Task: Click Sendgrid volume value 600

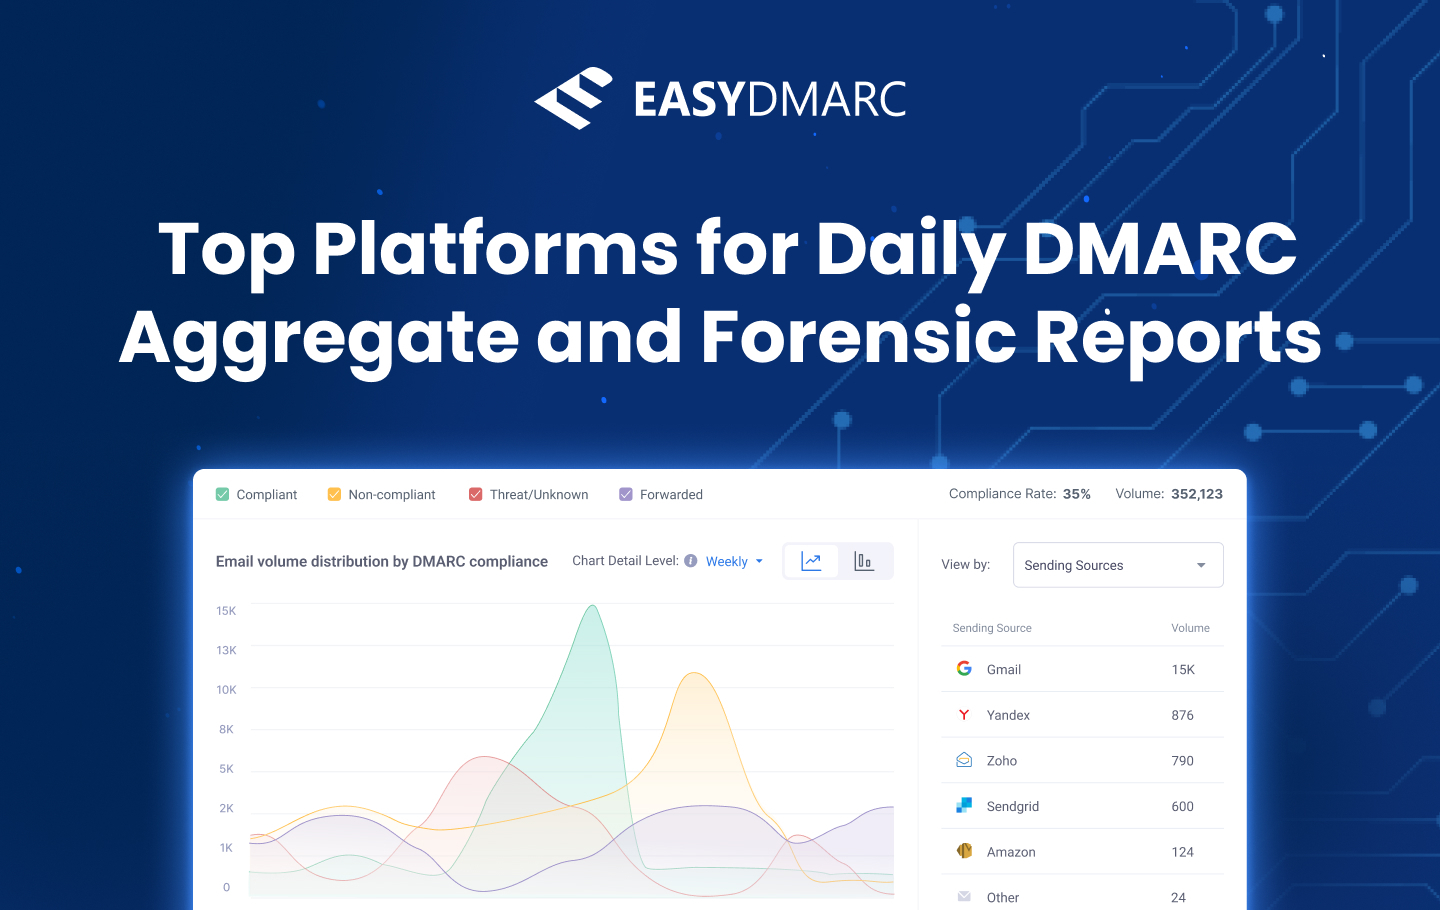Action: coord(1183,807)
